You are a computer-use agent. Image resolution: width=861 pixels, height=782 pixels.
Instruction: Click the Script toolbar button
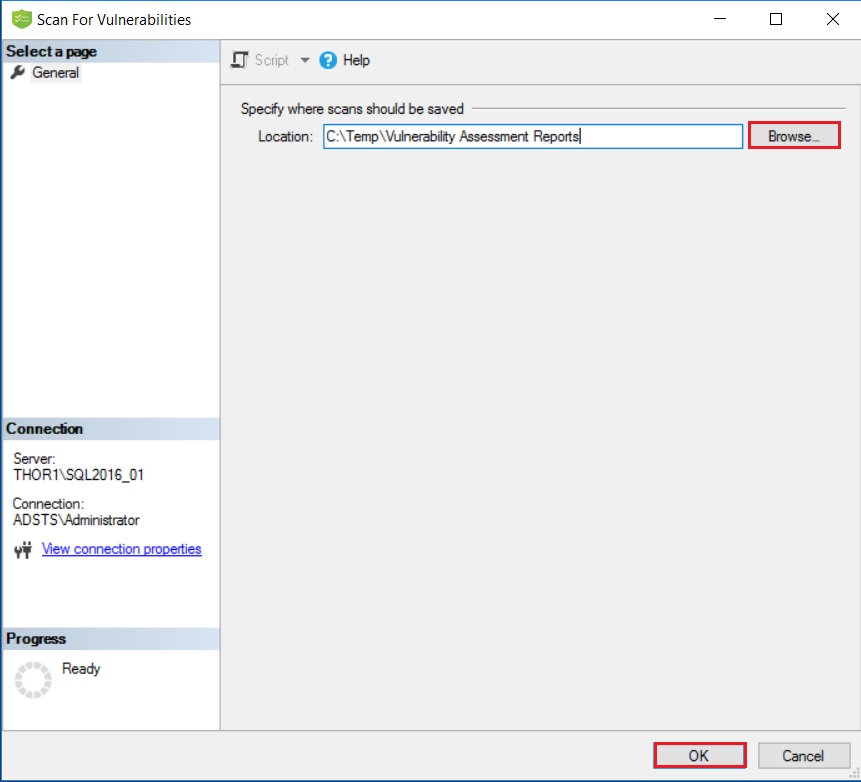coord(259,60)
